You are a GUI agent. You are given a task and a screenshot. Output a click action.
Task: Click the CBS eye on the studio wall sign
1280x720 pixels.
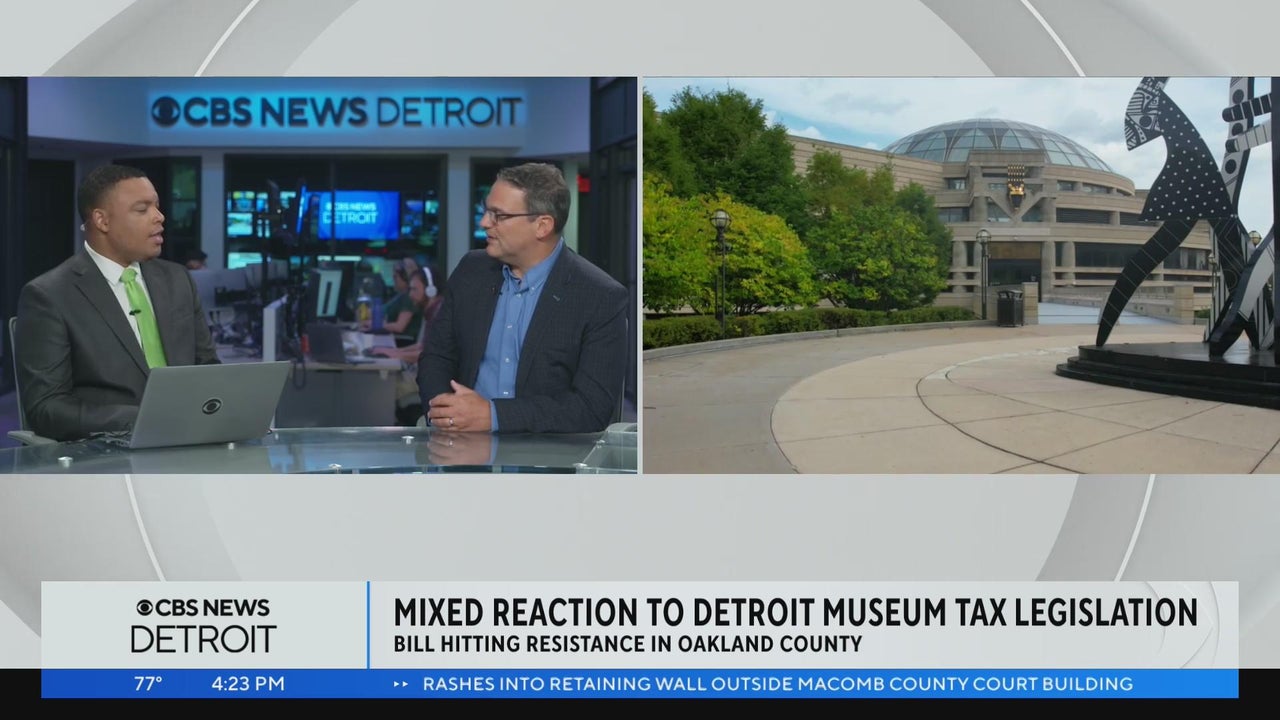pyautogui.click(x=165, y=111)
